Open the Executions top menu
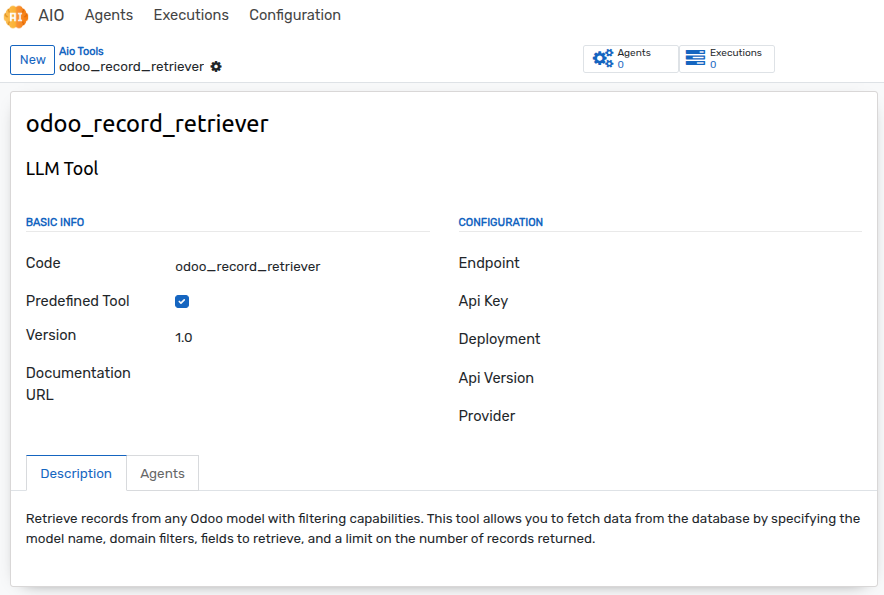Screen dimensions: 884x595 (x=191, y=15)
